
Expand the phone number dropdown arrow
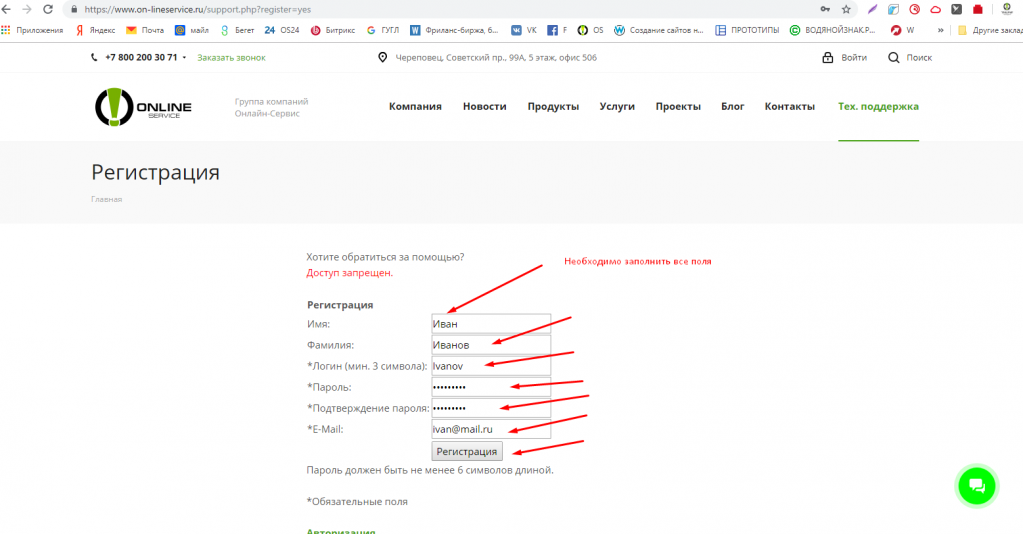pos(185,57)
